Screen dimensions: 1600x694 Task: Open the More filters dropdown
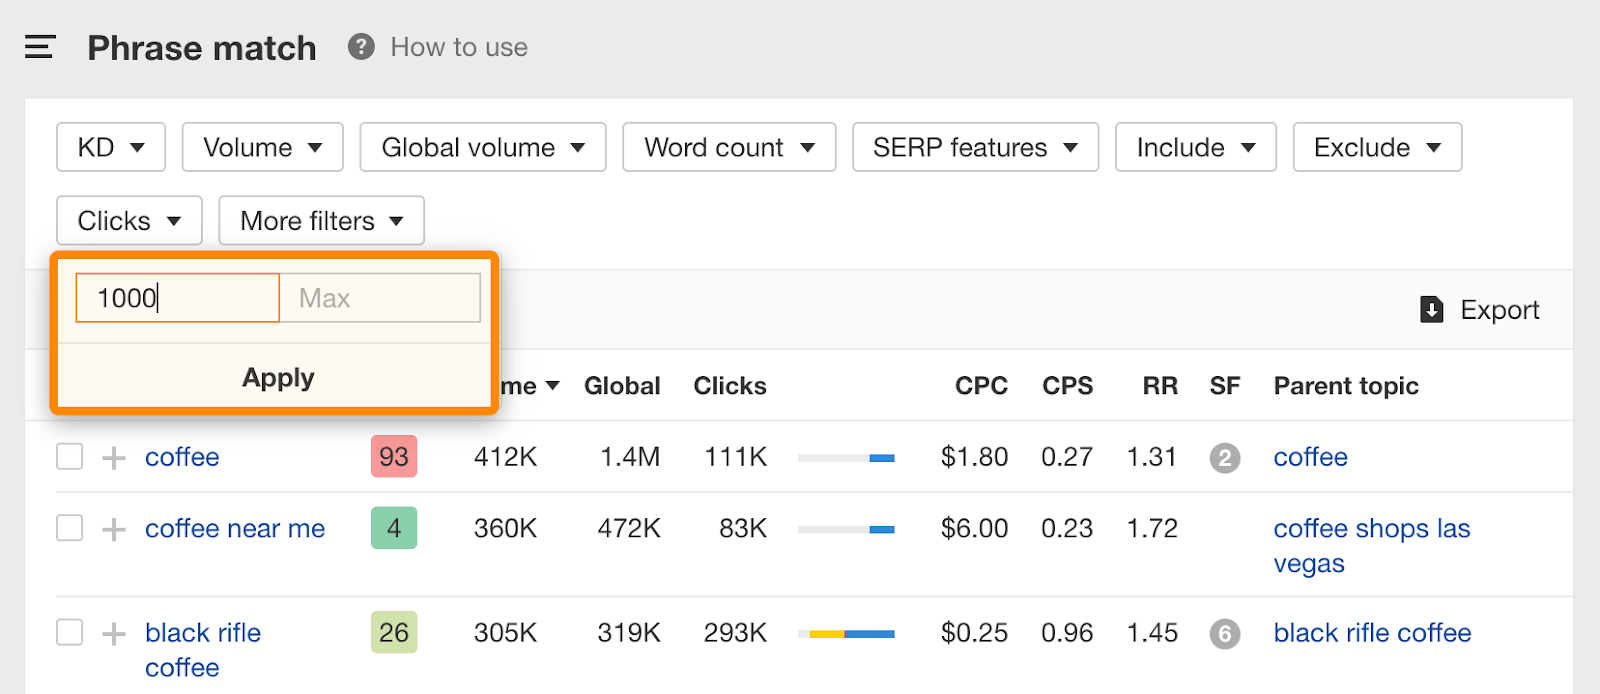click(321, 221)
